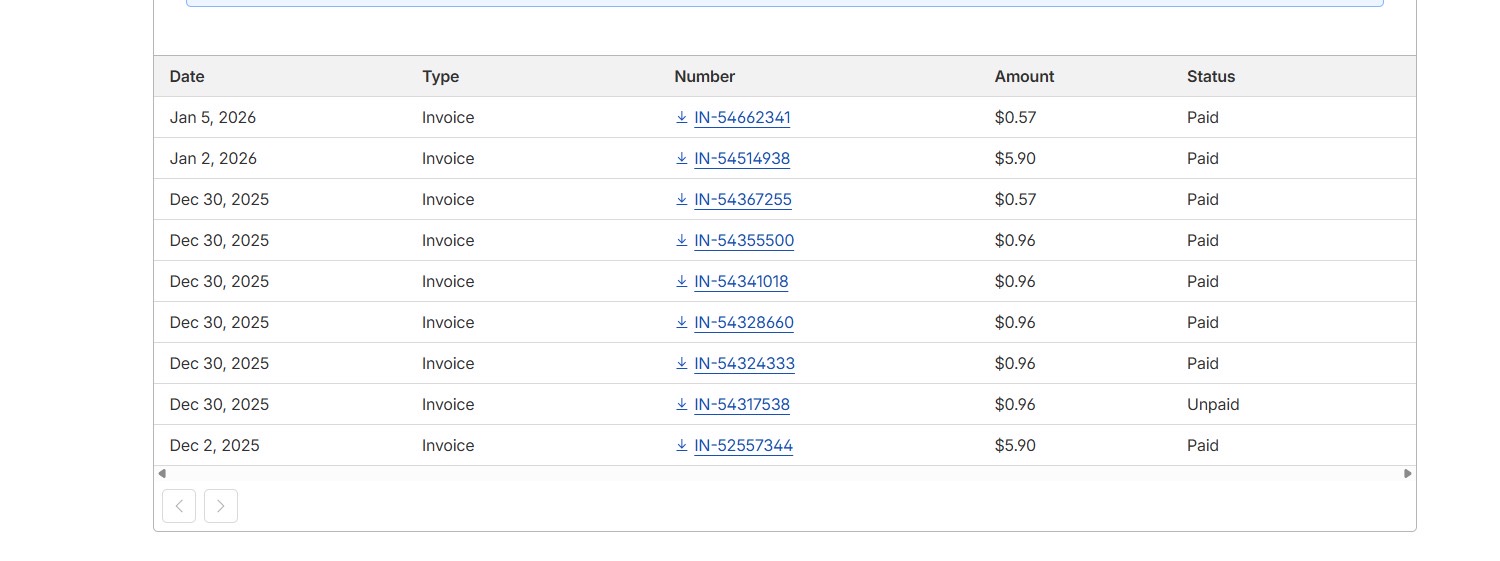The height and width of the screenshot is (561, 1500).
Task: Click download icon beside IN-54328660
Action: pyautogui.click(x=682, y=323)
